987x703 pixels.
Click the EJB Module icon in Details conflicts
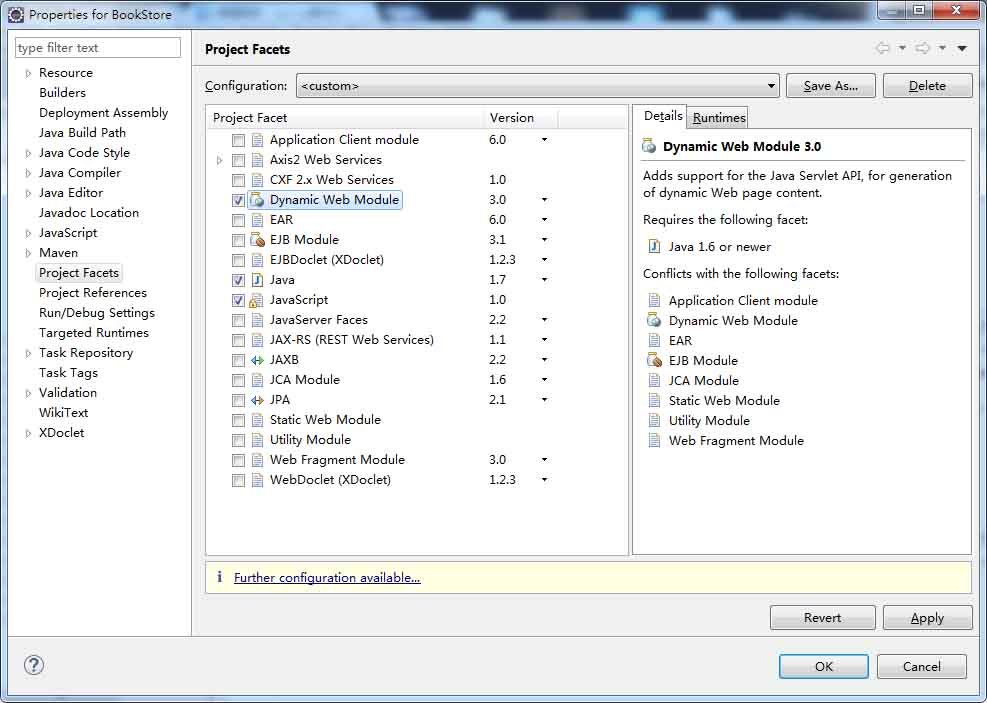(655, 361)
